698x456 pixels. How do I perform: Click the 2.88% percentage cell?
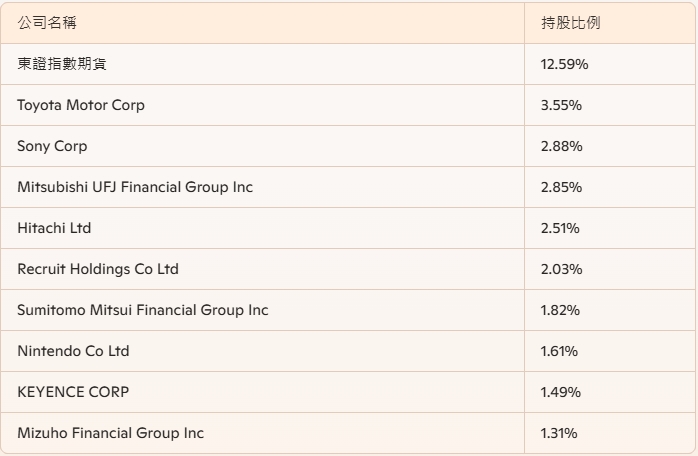point(561,146)
